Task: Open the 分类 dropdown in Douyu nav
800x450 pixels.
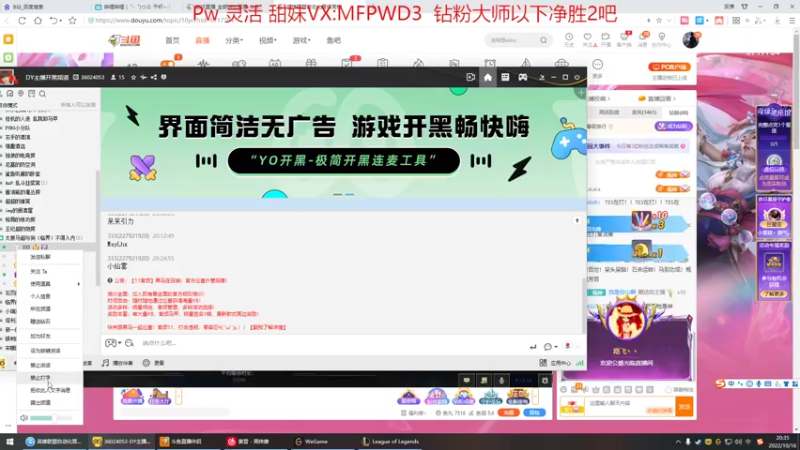Action: point(234,40)
